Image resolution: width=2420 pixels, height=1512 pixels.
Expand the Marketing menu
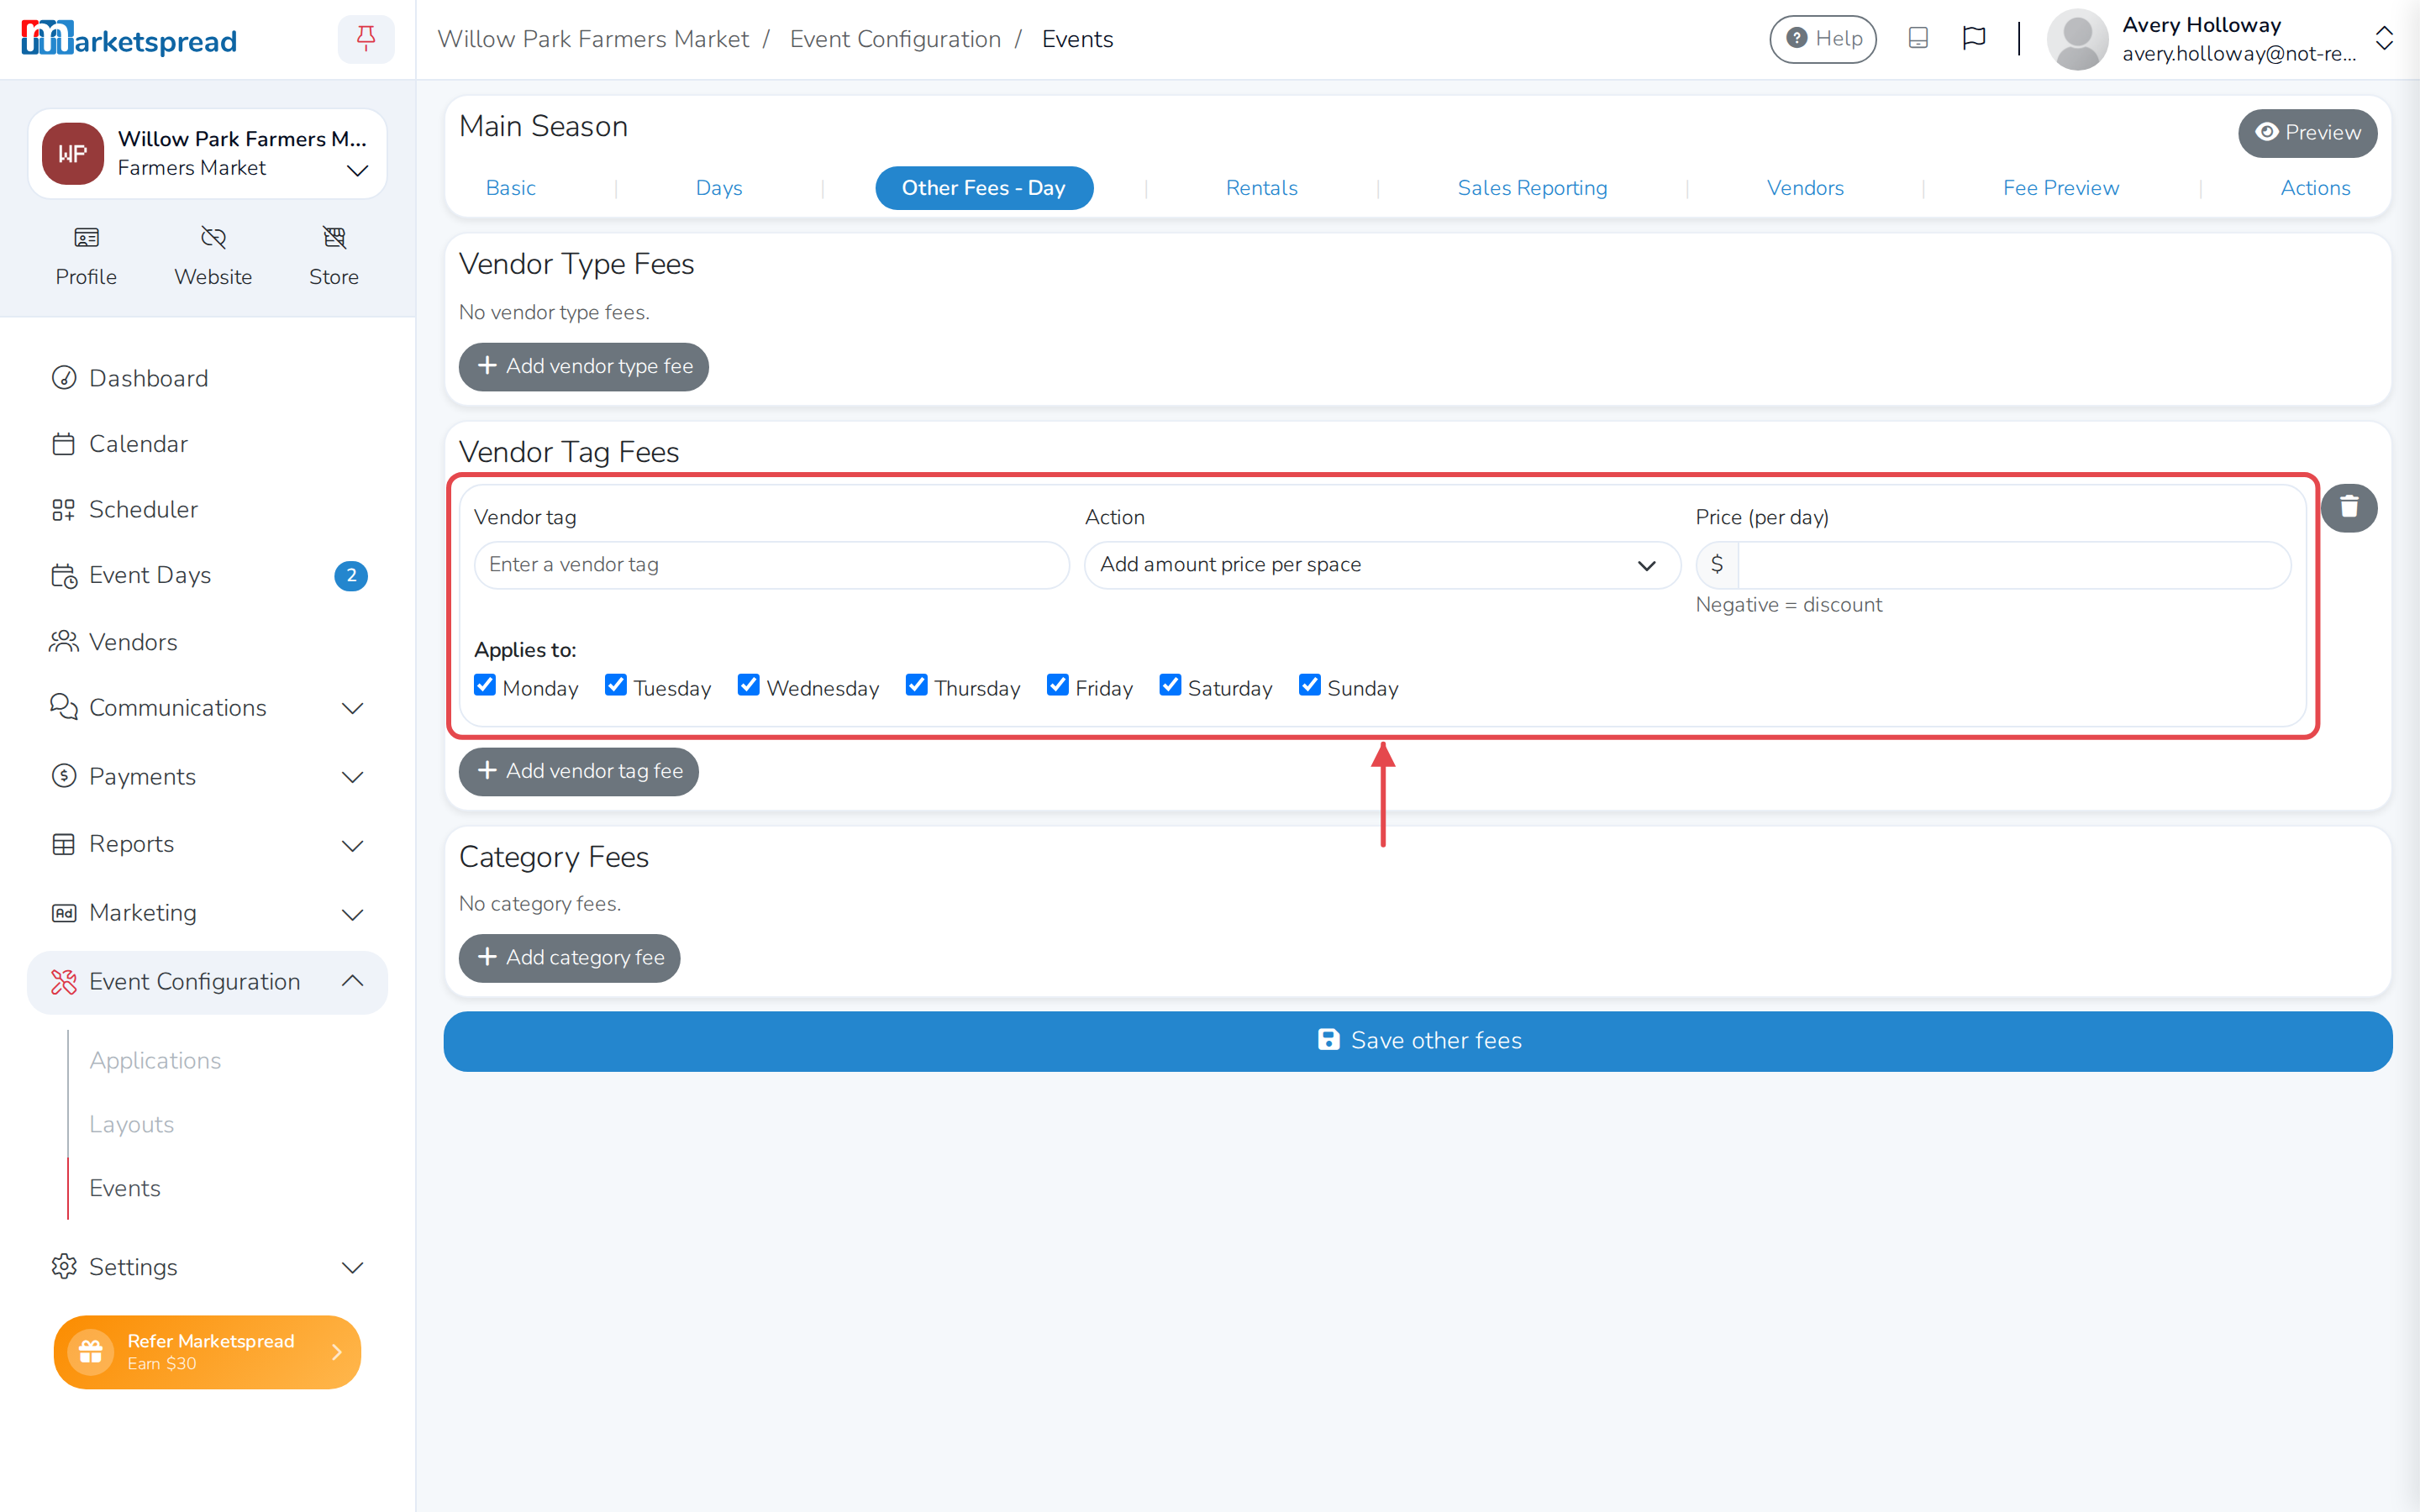tap(207, 913)
